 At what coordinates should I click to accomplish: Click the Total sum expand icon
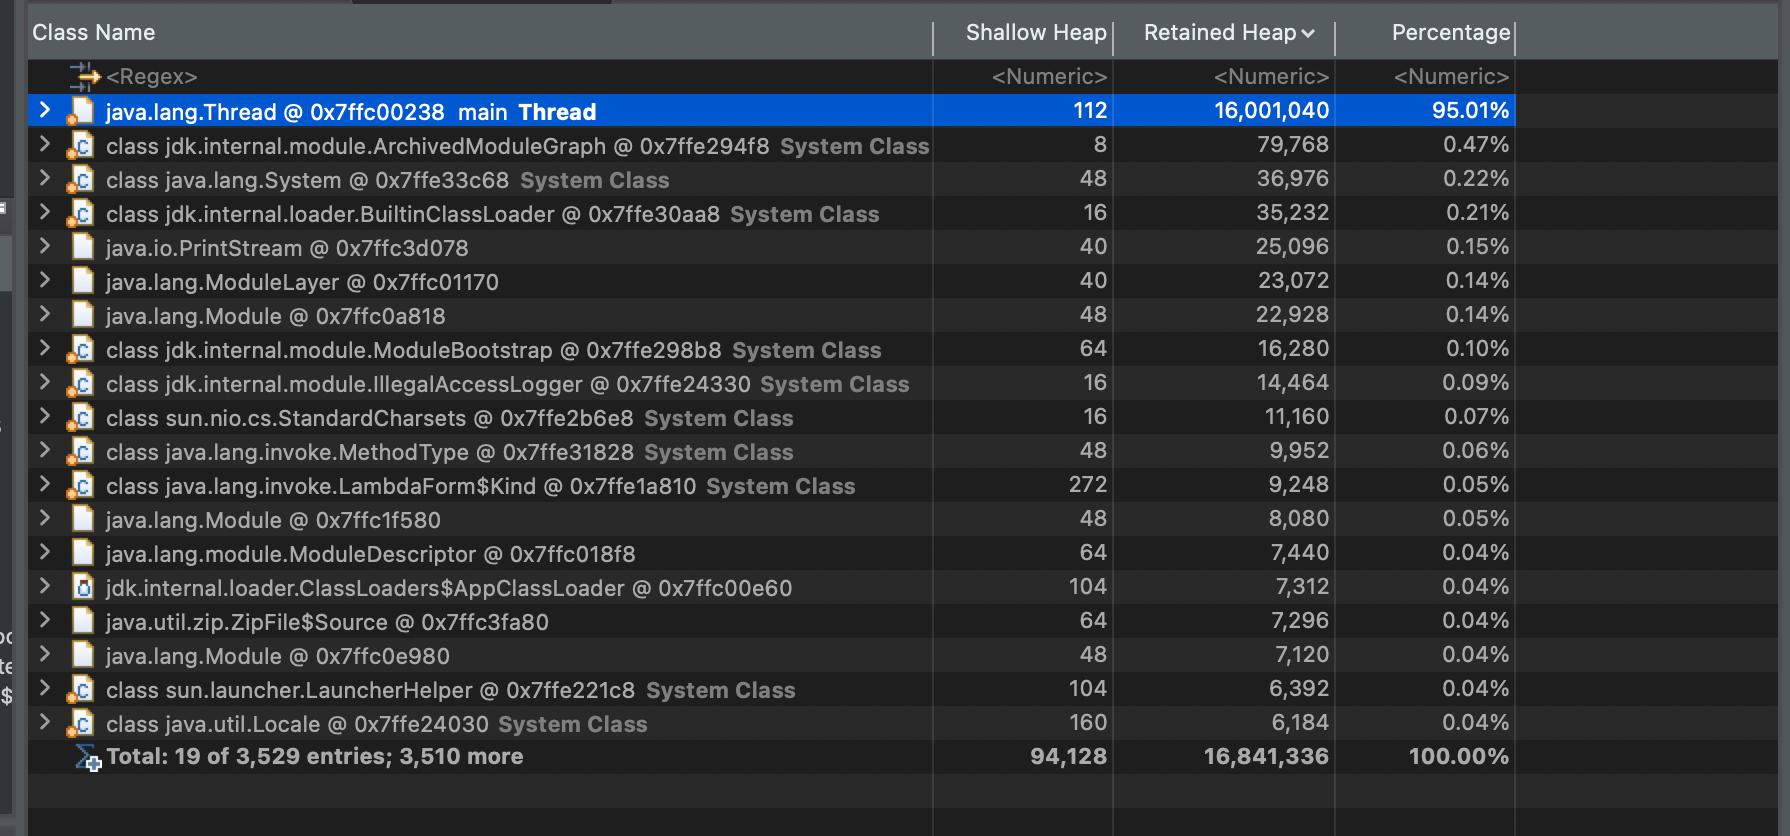[x=88, y=757]
